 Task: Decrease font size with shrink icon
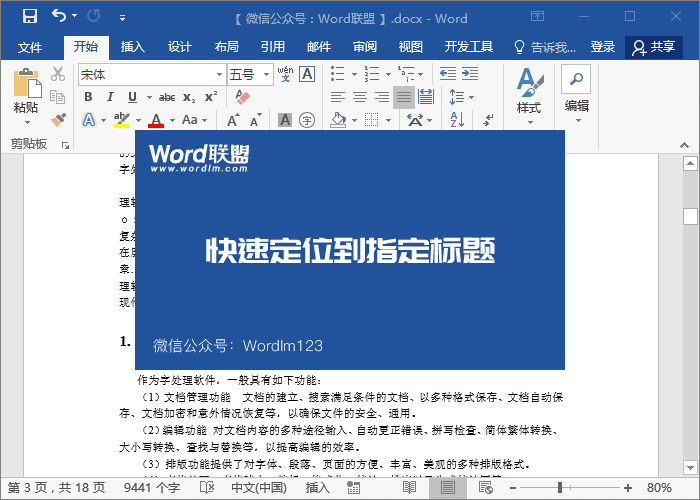coord(255,120)
